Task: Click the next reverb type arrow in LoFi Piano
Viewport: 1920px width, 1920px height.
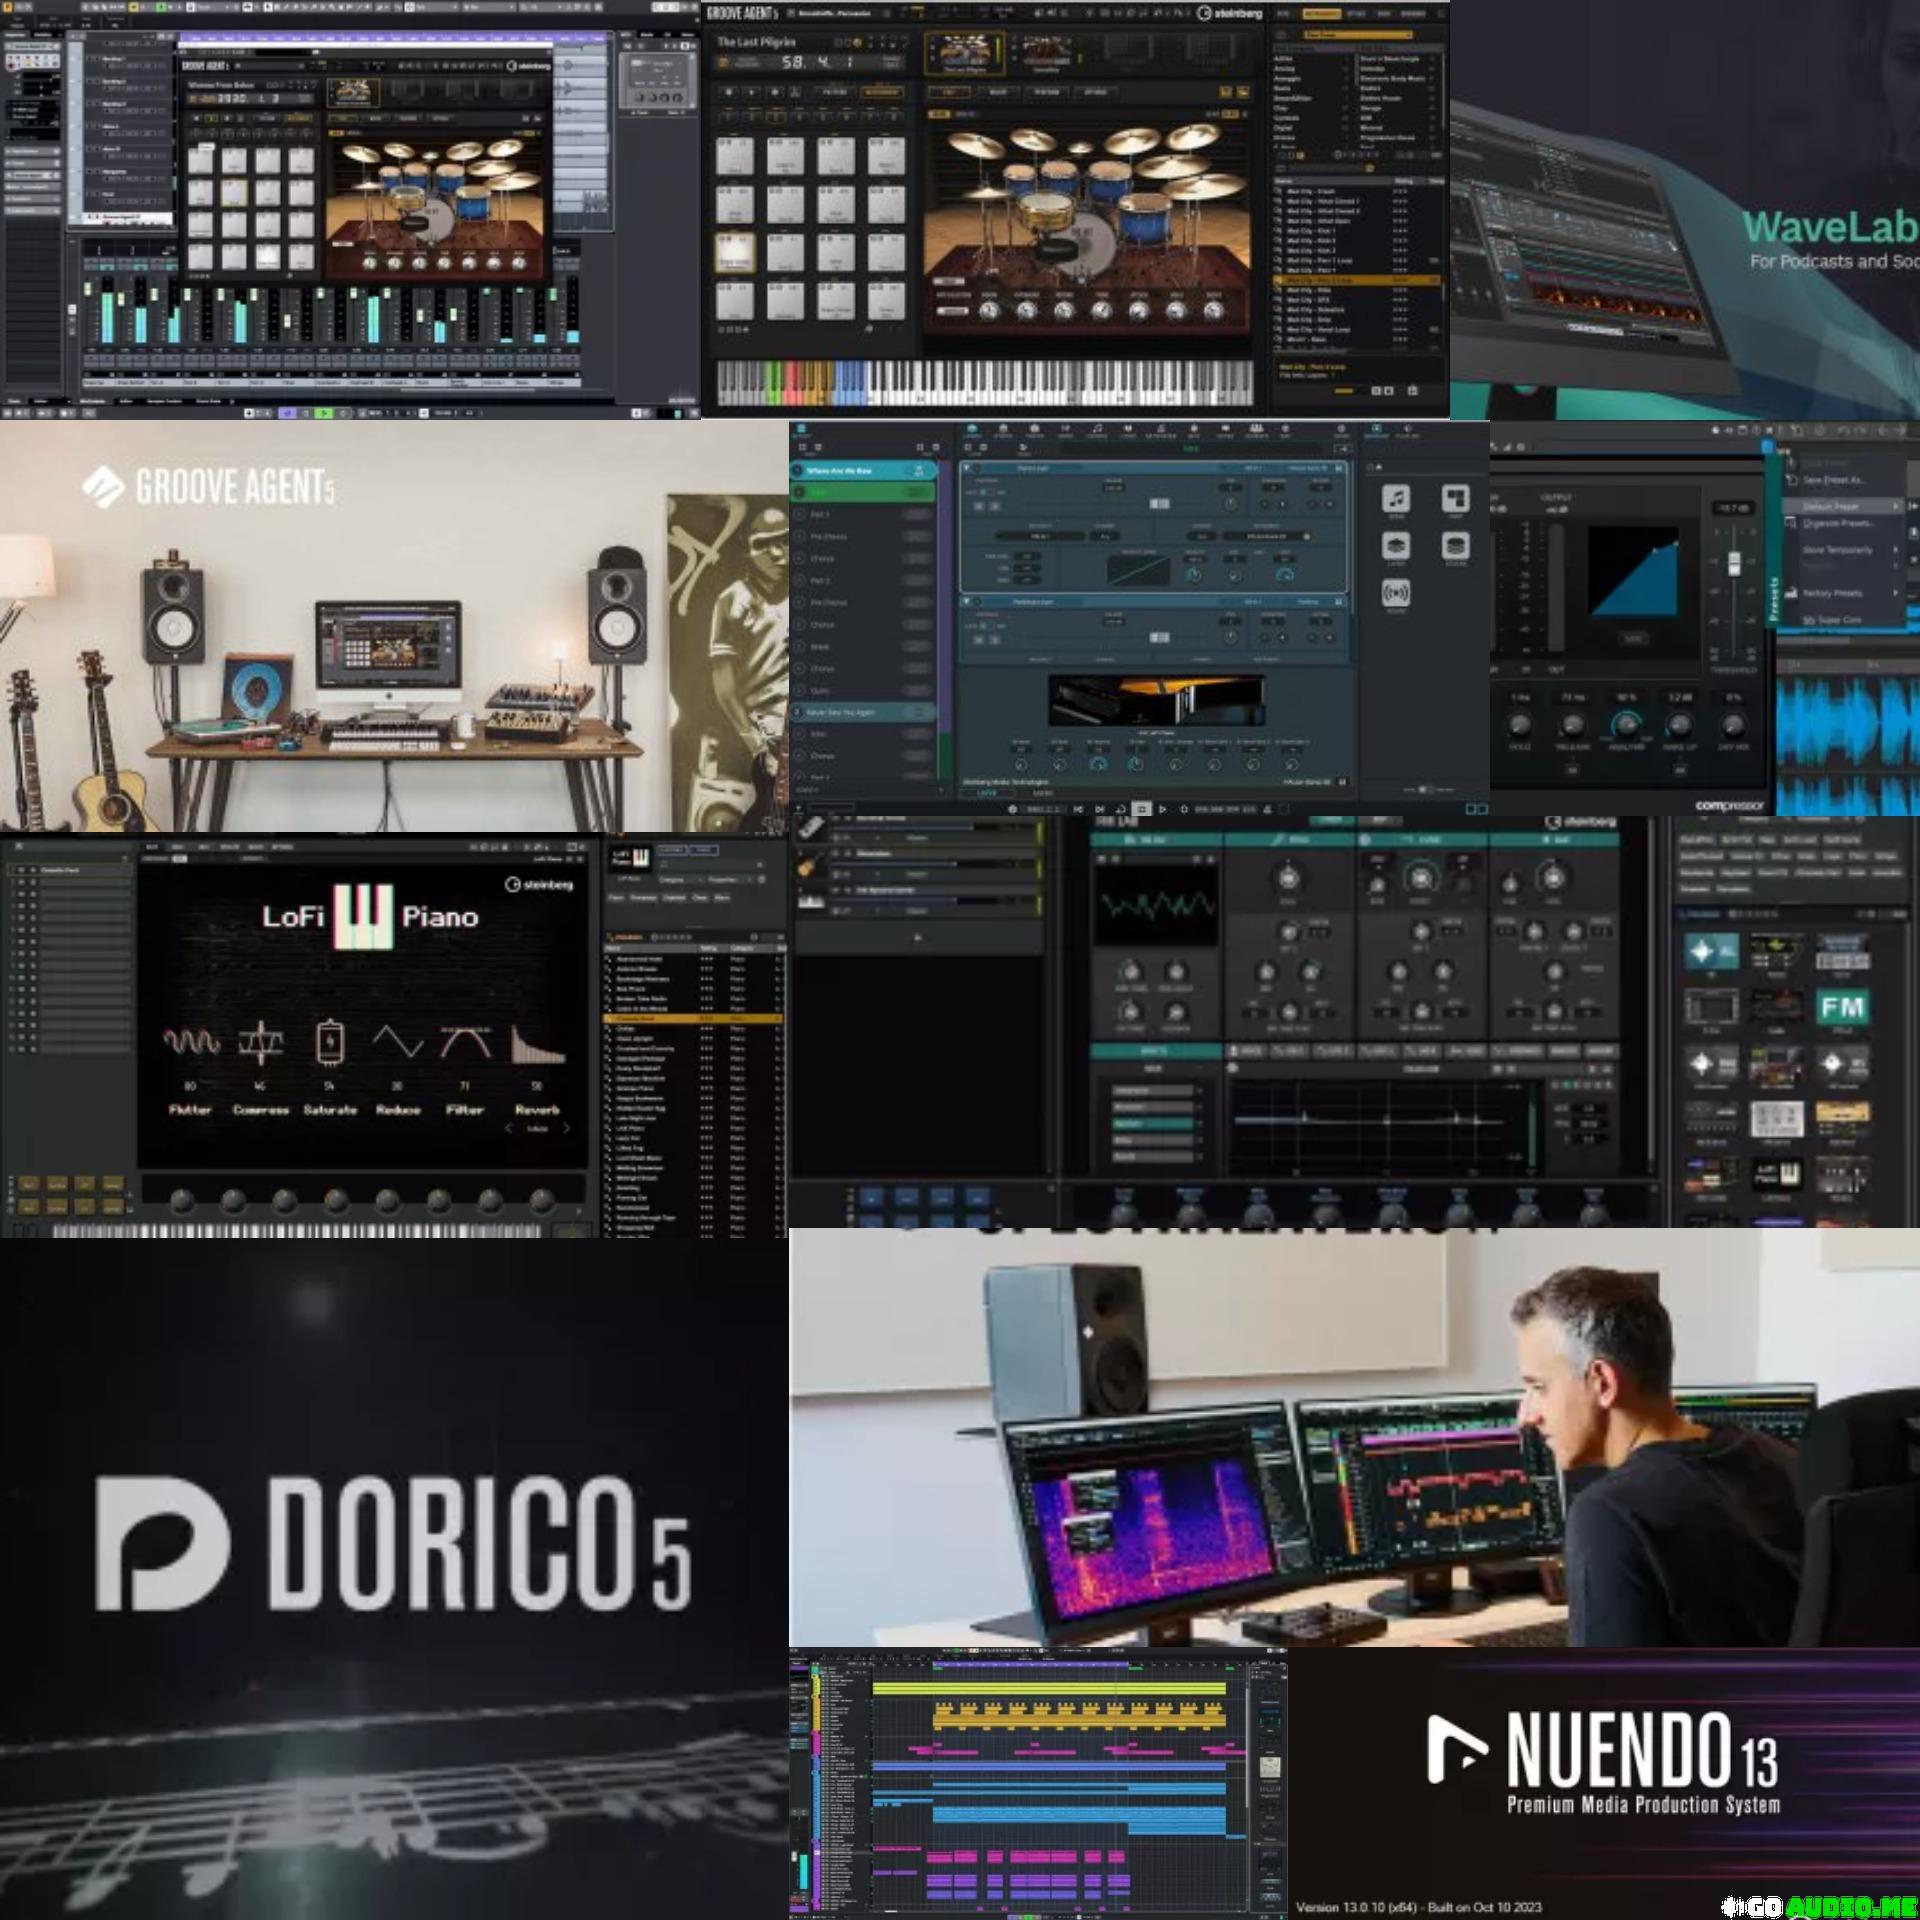Action: point(566,1128)
